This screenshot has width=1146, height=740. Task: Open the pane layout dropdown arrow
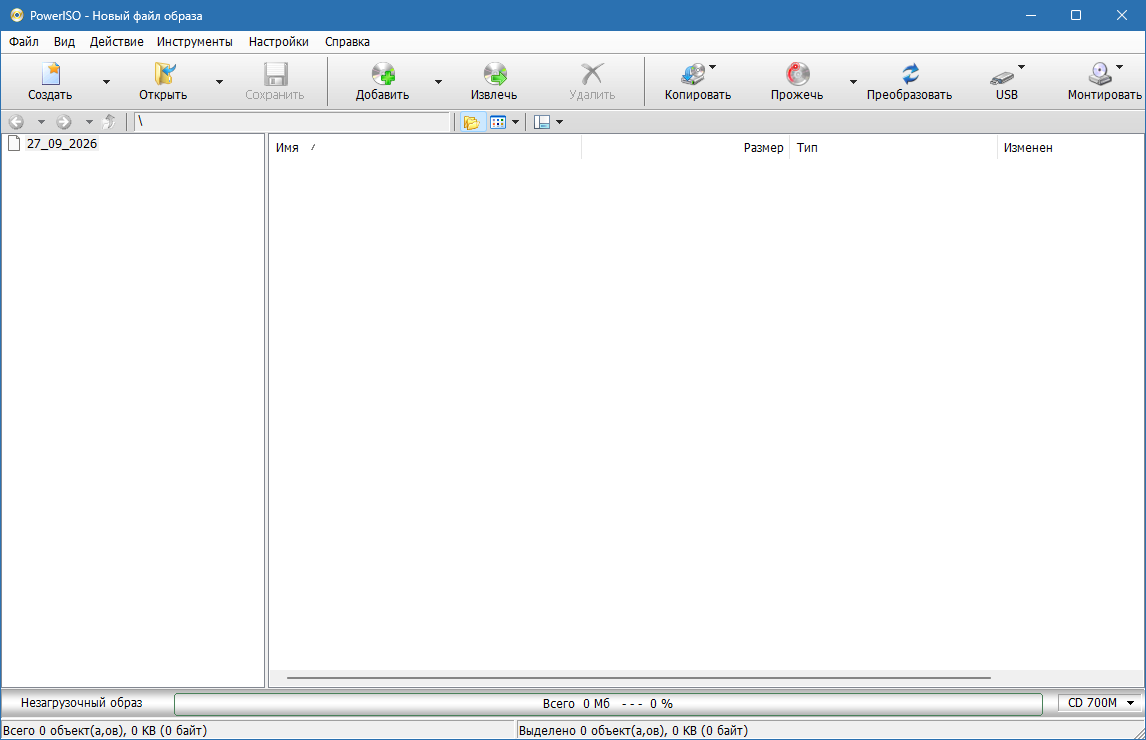pos(559,122)
